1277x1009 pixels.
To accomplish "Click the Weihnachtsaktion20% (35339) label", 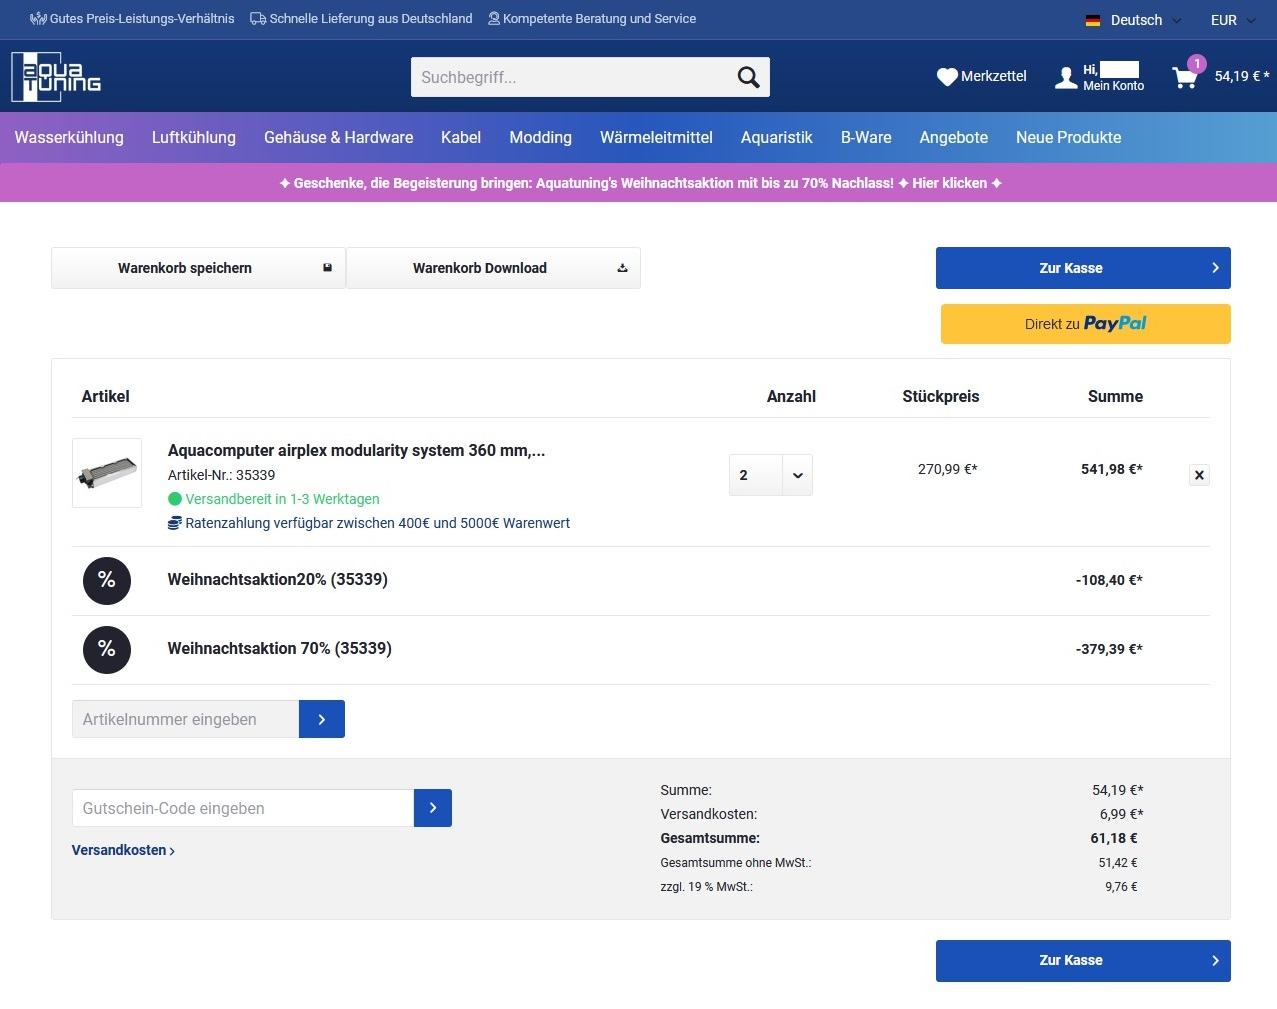I will [x=277, y=580].
